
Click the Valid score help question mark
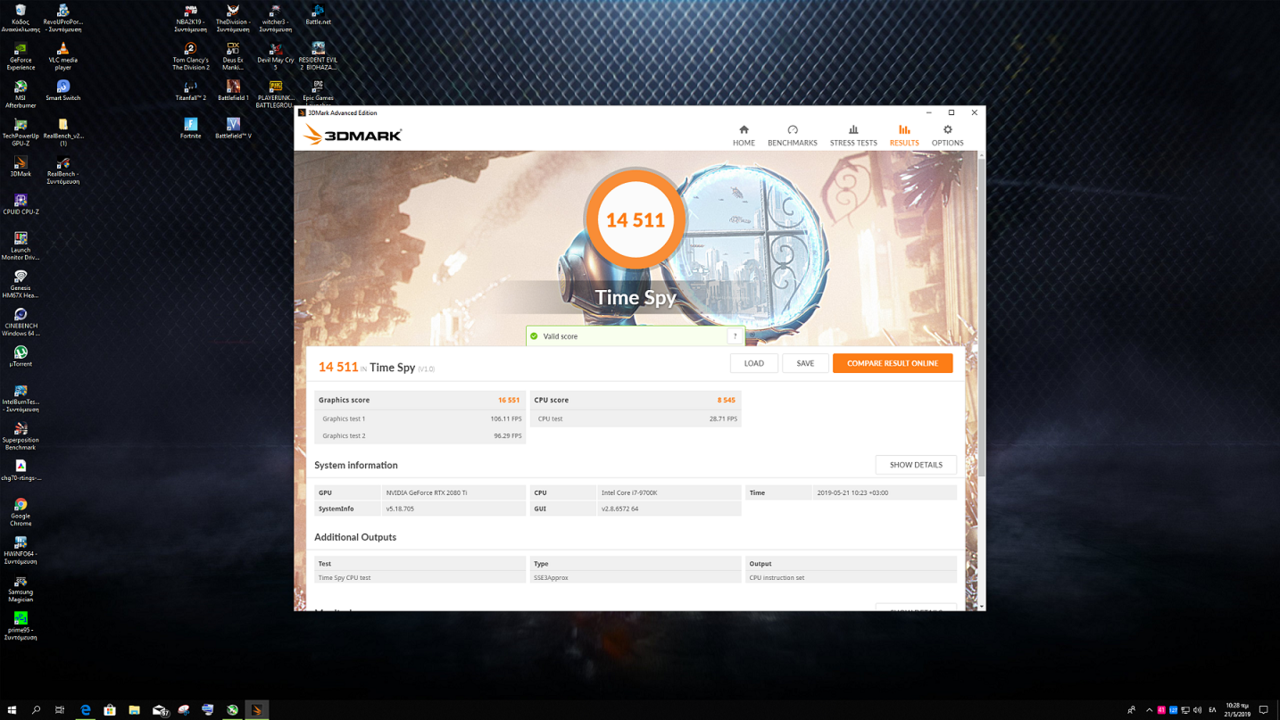(735, 337)
